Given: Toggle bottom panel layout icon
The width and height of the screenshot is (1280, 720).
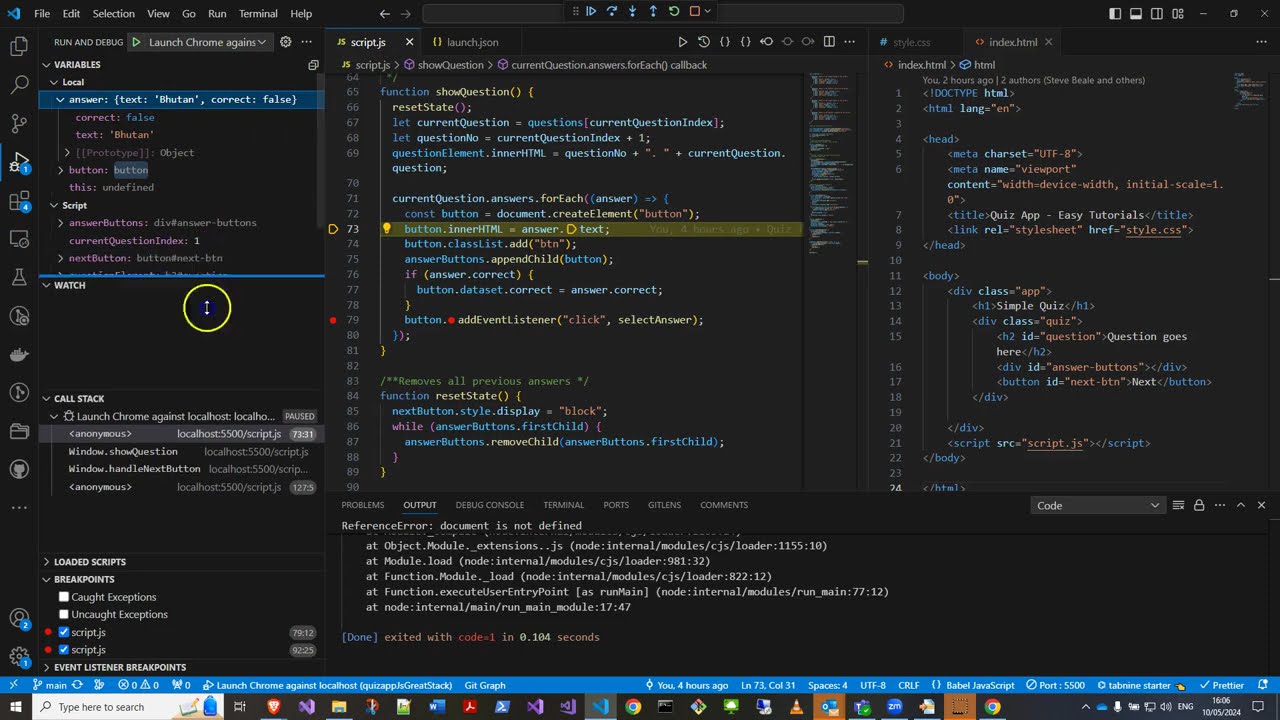Looking at the screenshot, I should 1136,14.
